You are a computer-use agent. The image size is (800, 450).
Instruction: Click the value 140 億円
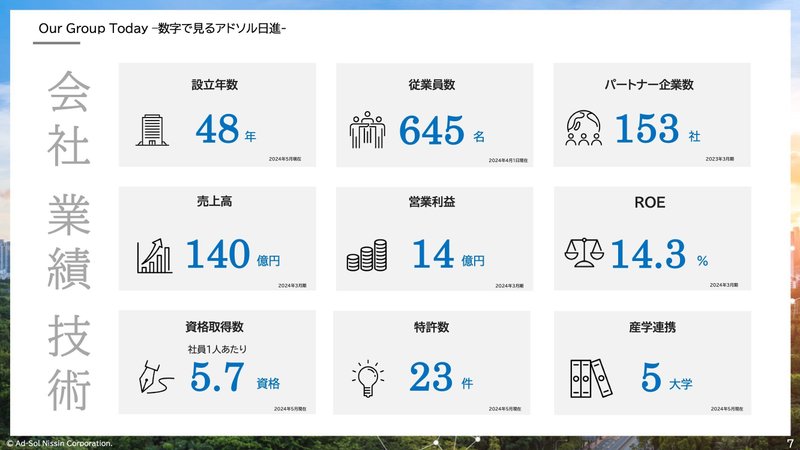(x=233, y=255)
